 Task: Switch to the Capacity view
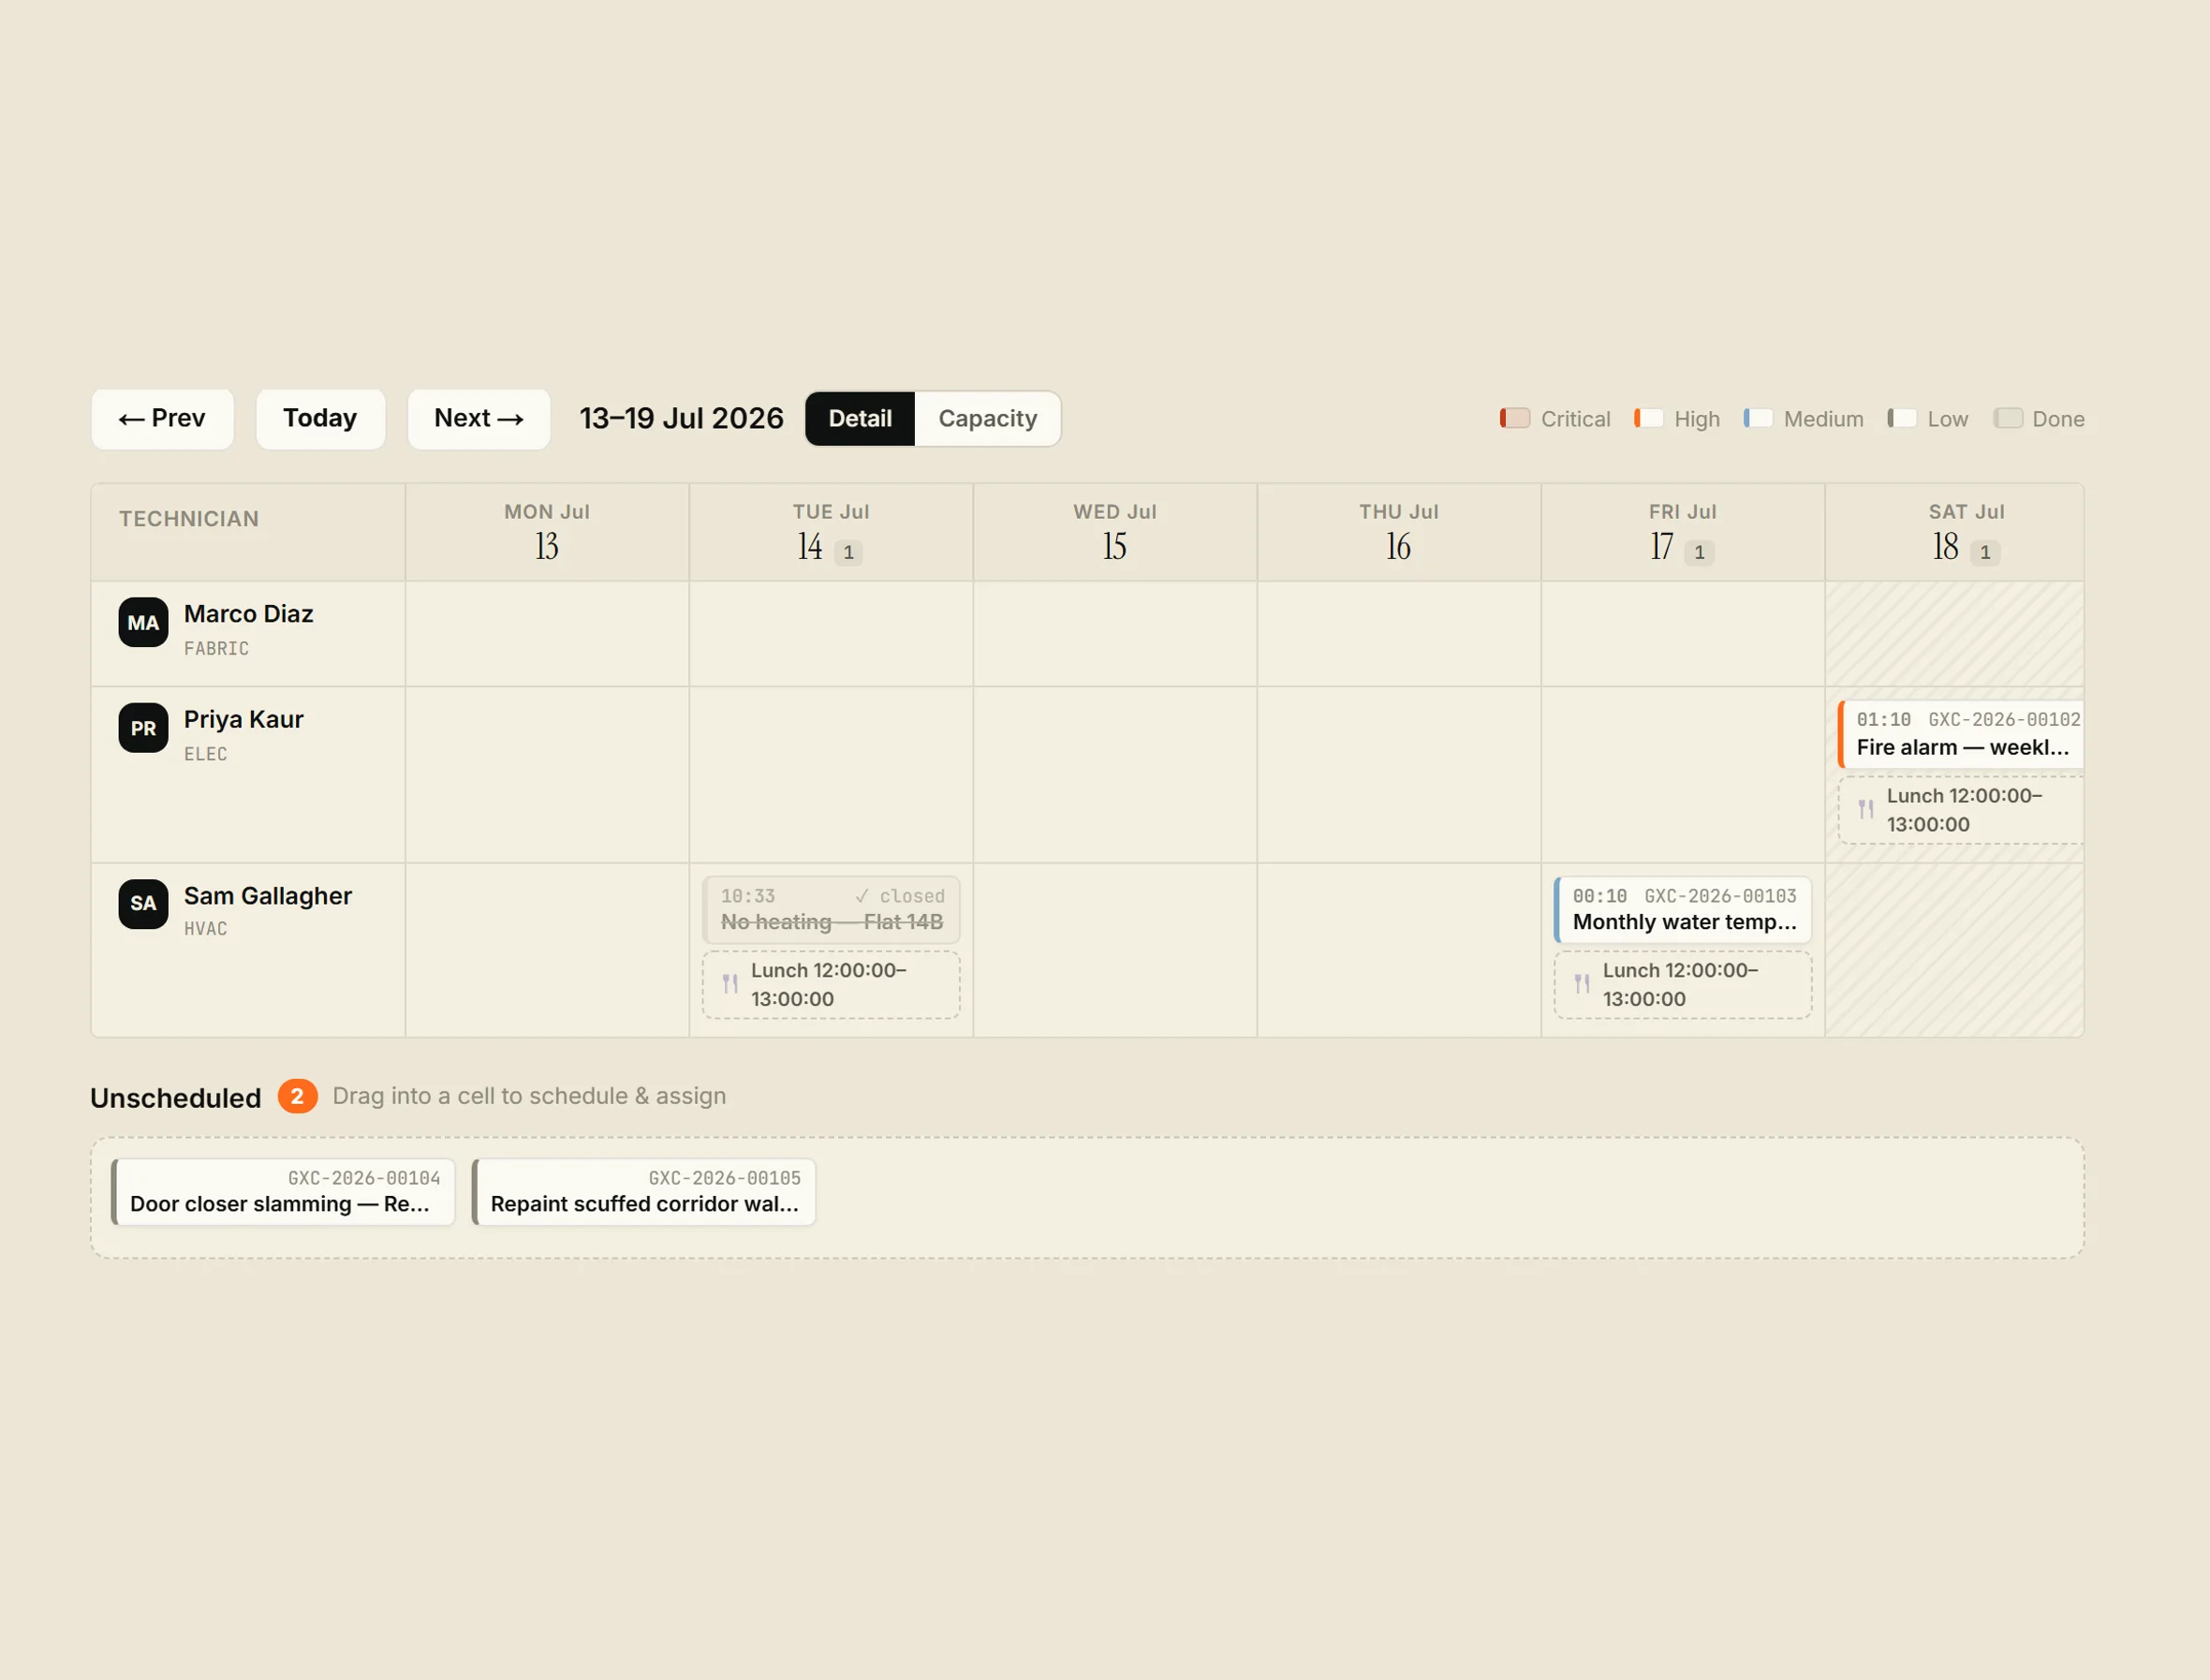(987, 418)
